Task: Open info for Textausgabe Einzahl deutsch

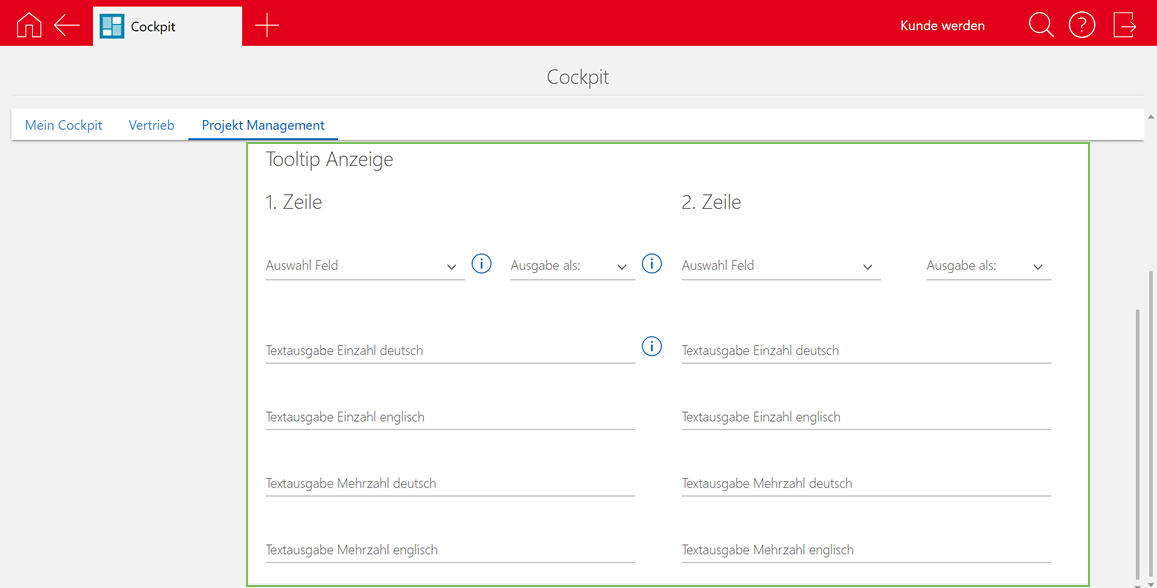Action: point(651,346)
